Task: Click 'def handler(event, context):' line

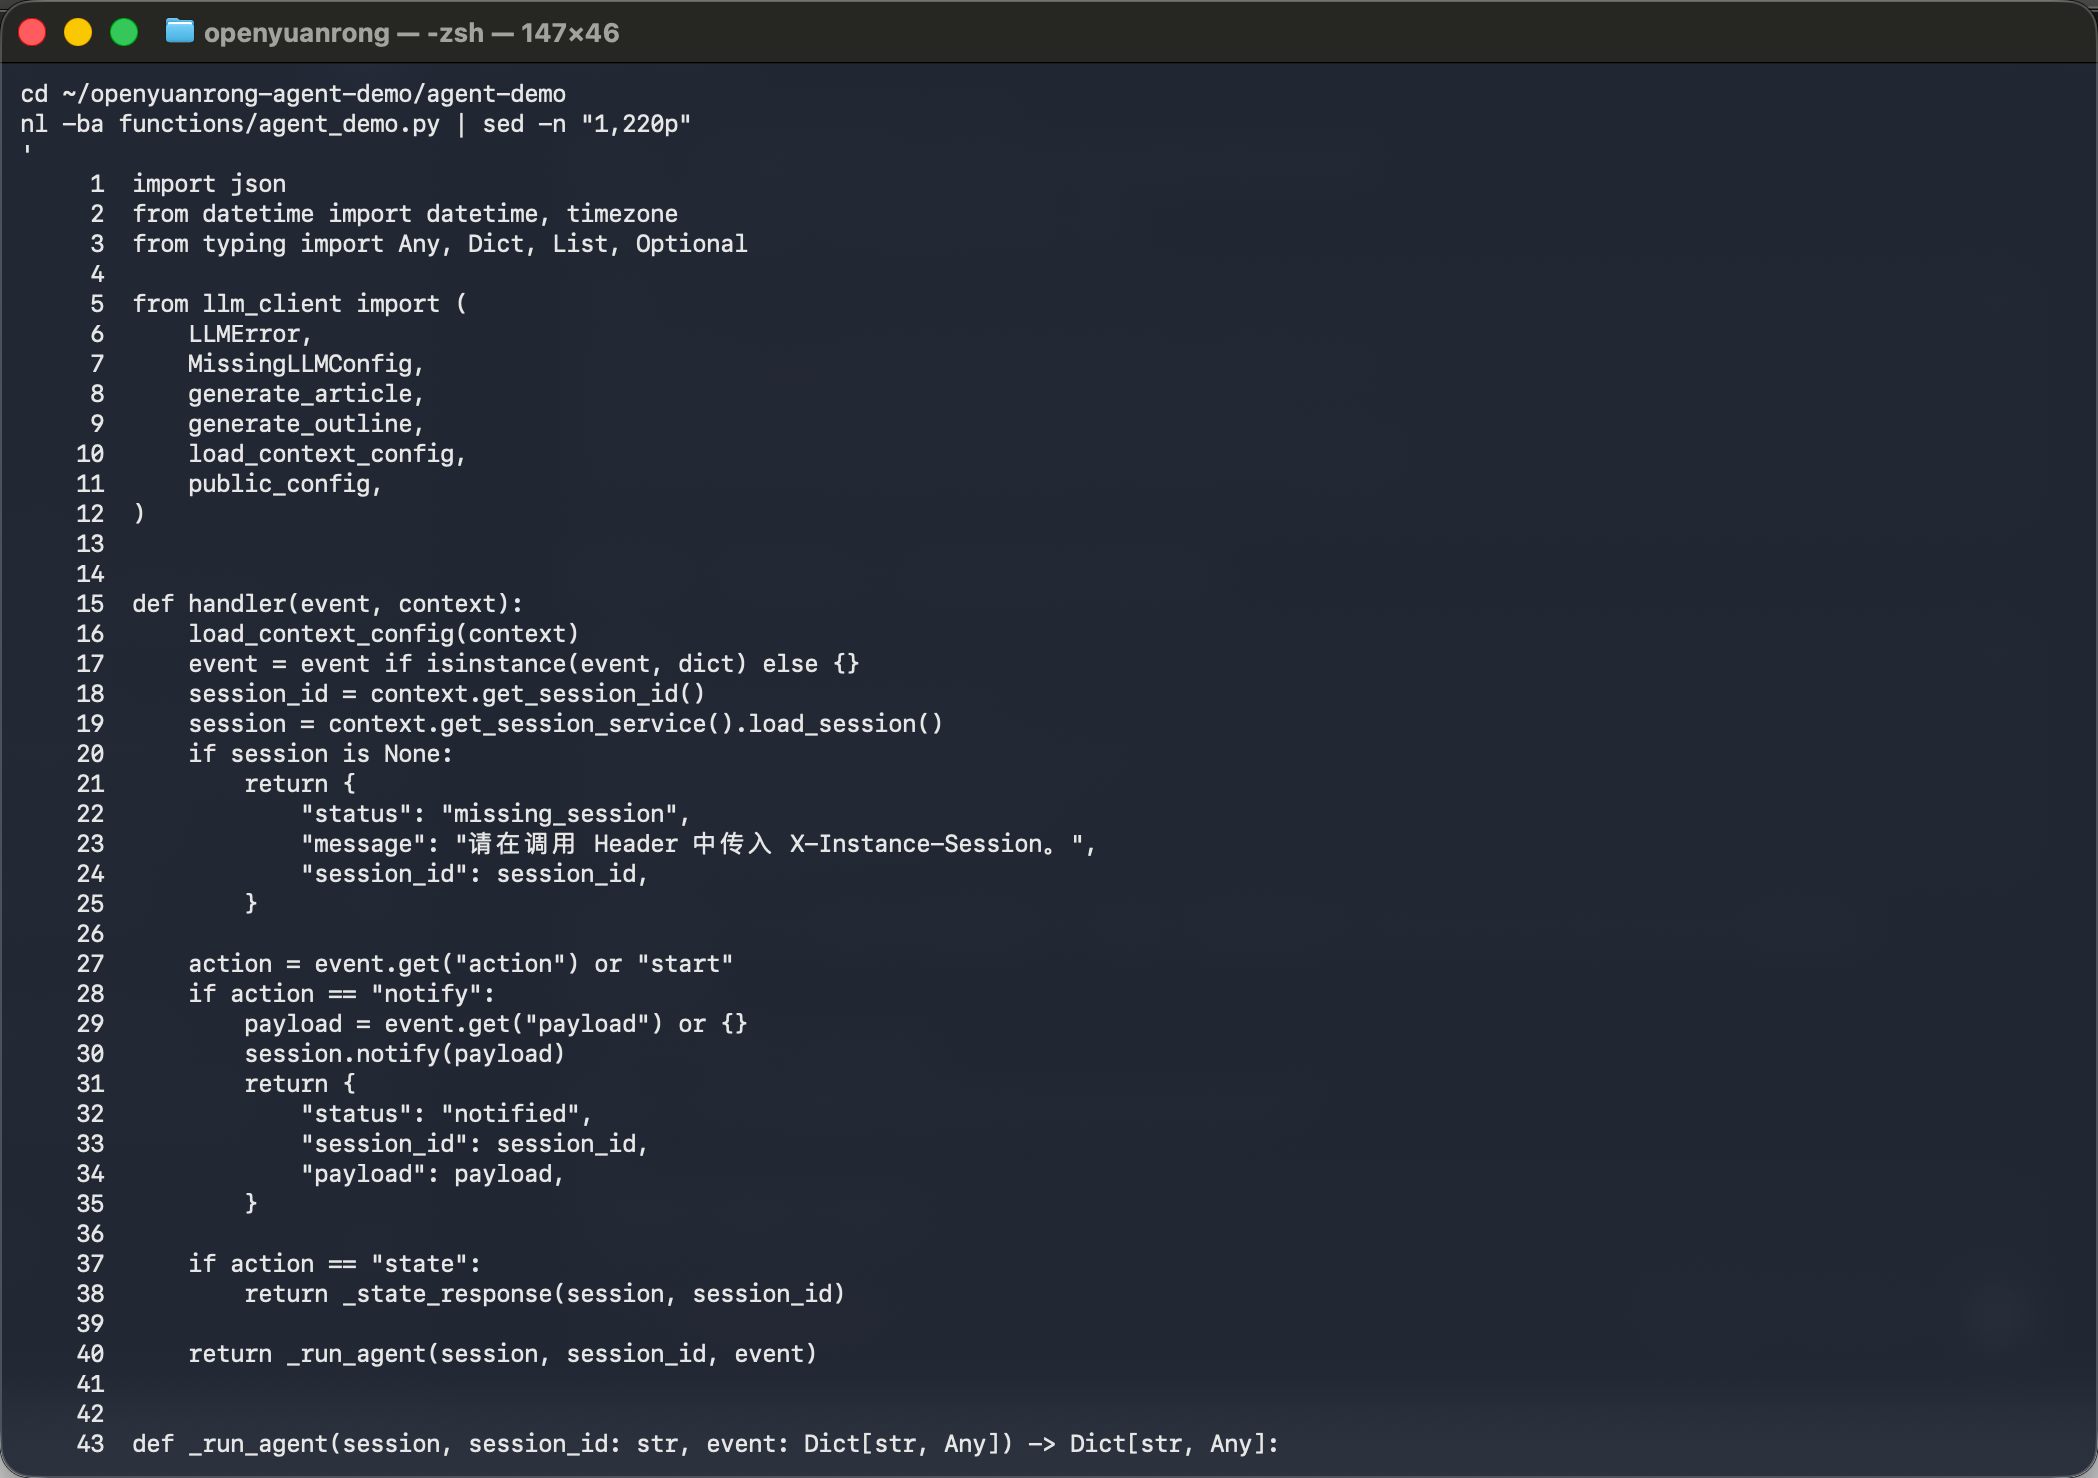Action: (x=327, y=604)
